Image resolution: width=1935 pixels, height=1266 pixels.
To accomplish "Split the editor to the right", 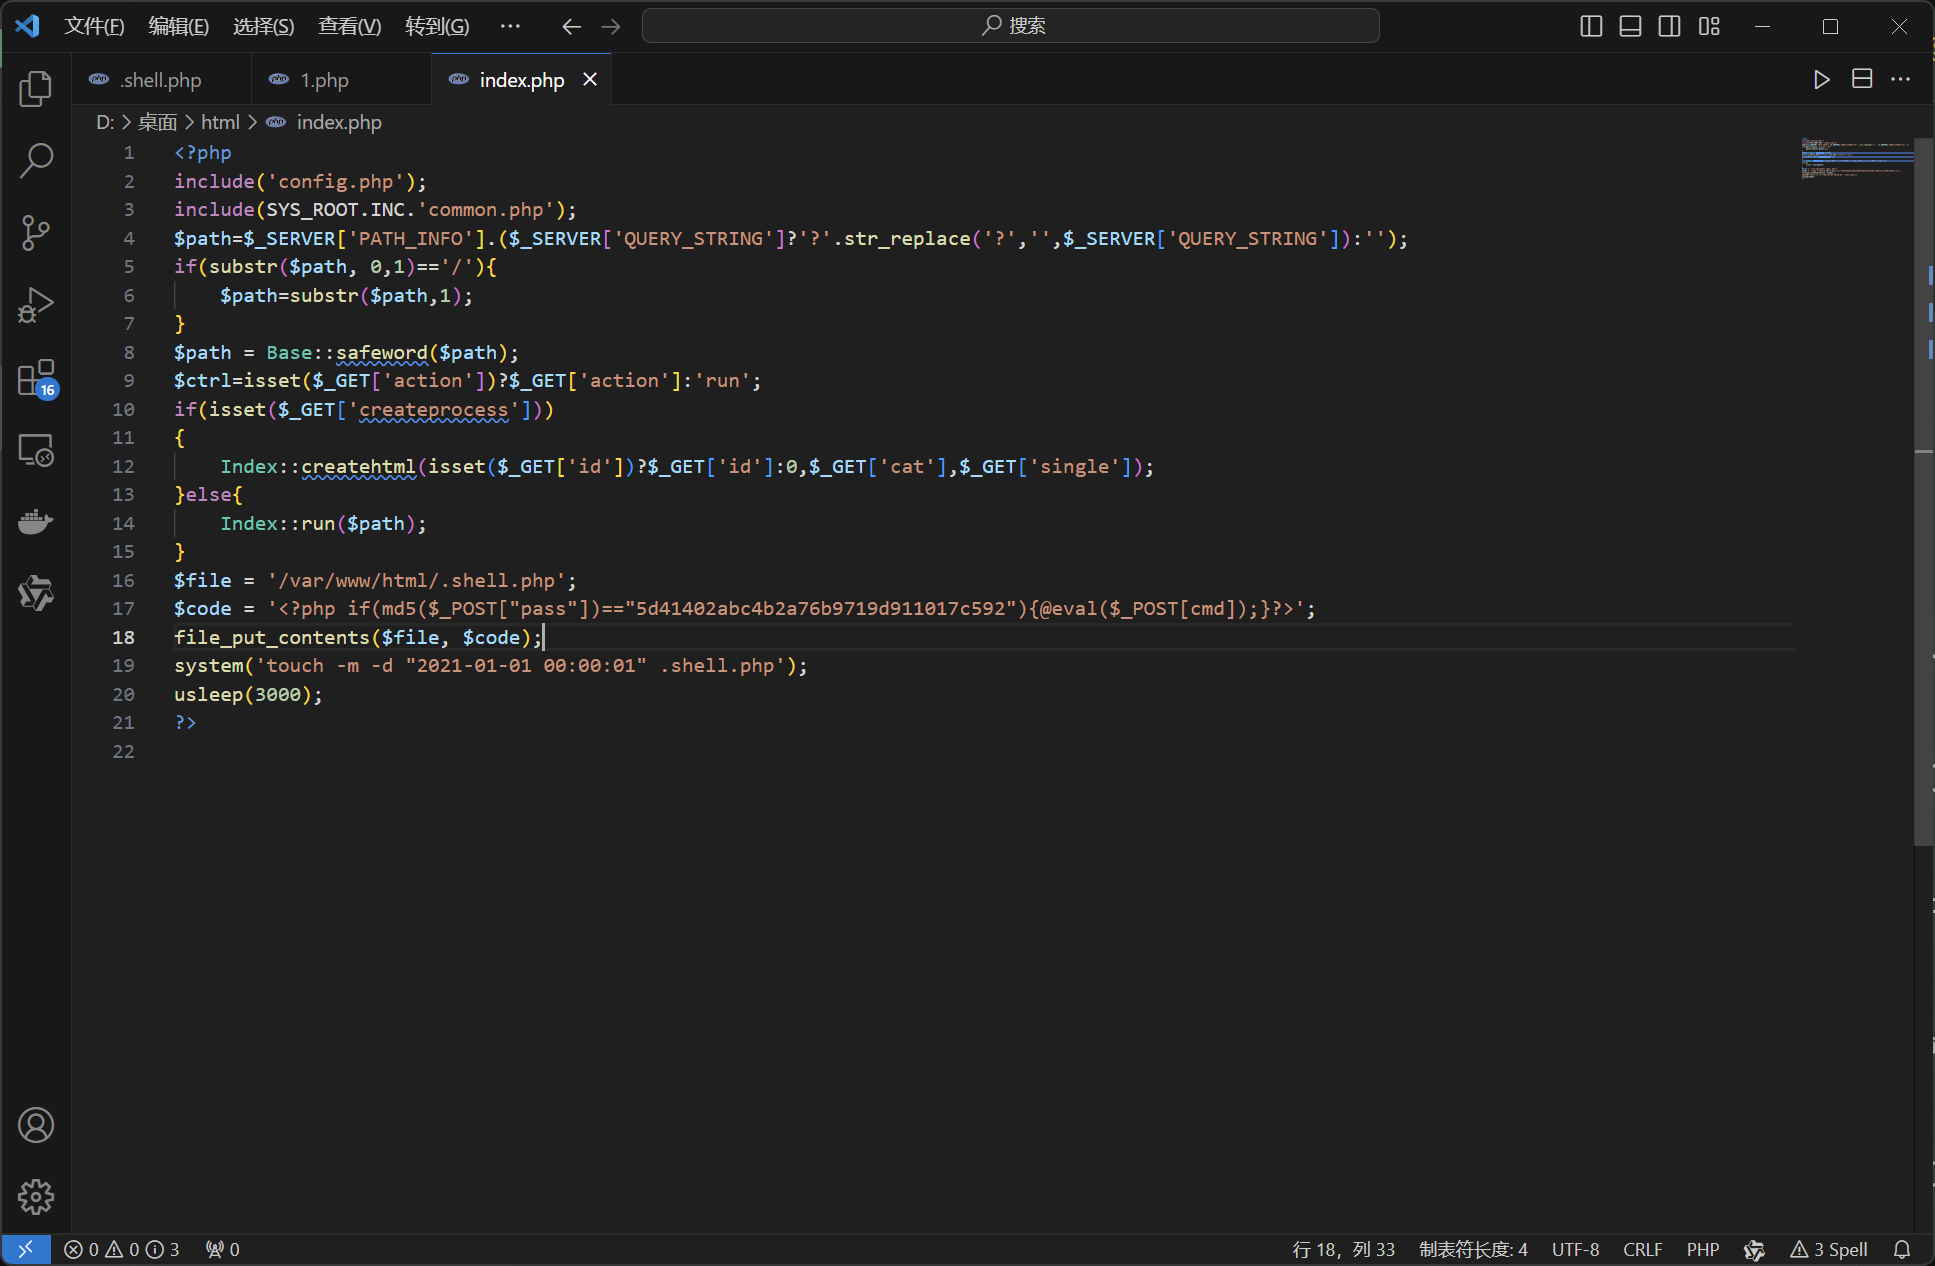I will tap(1862, 80).
